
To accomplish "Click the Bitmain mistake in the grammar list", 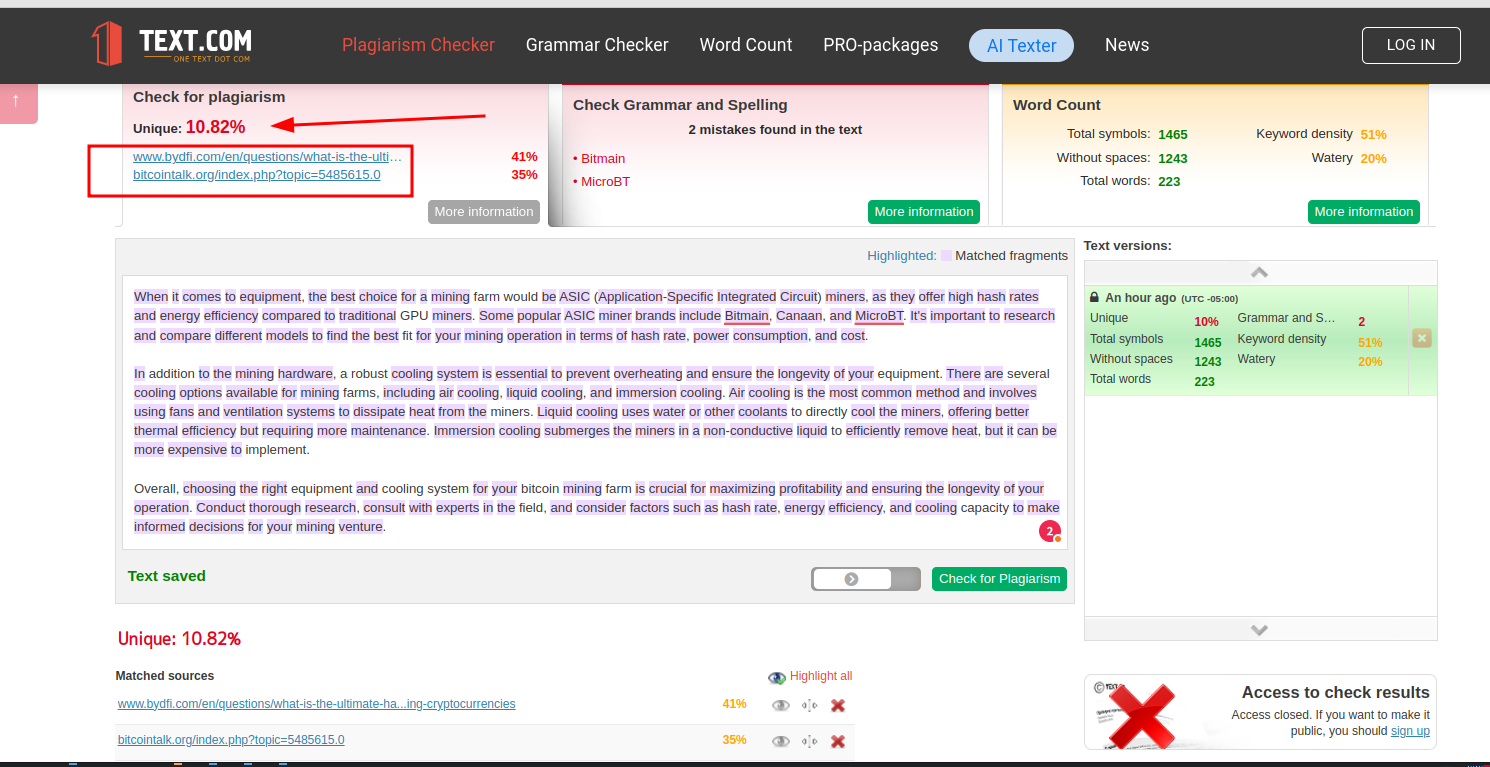I will (602, 159).
